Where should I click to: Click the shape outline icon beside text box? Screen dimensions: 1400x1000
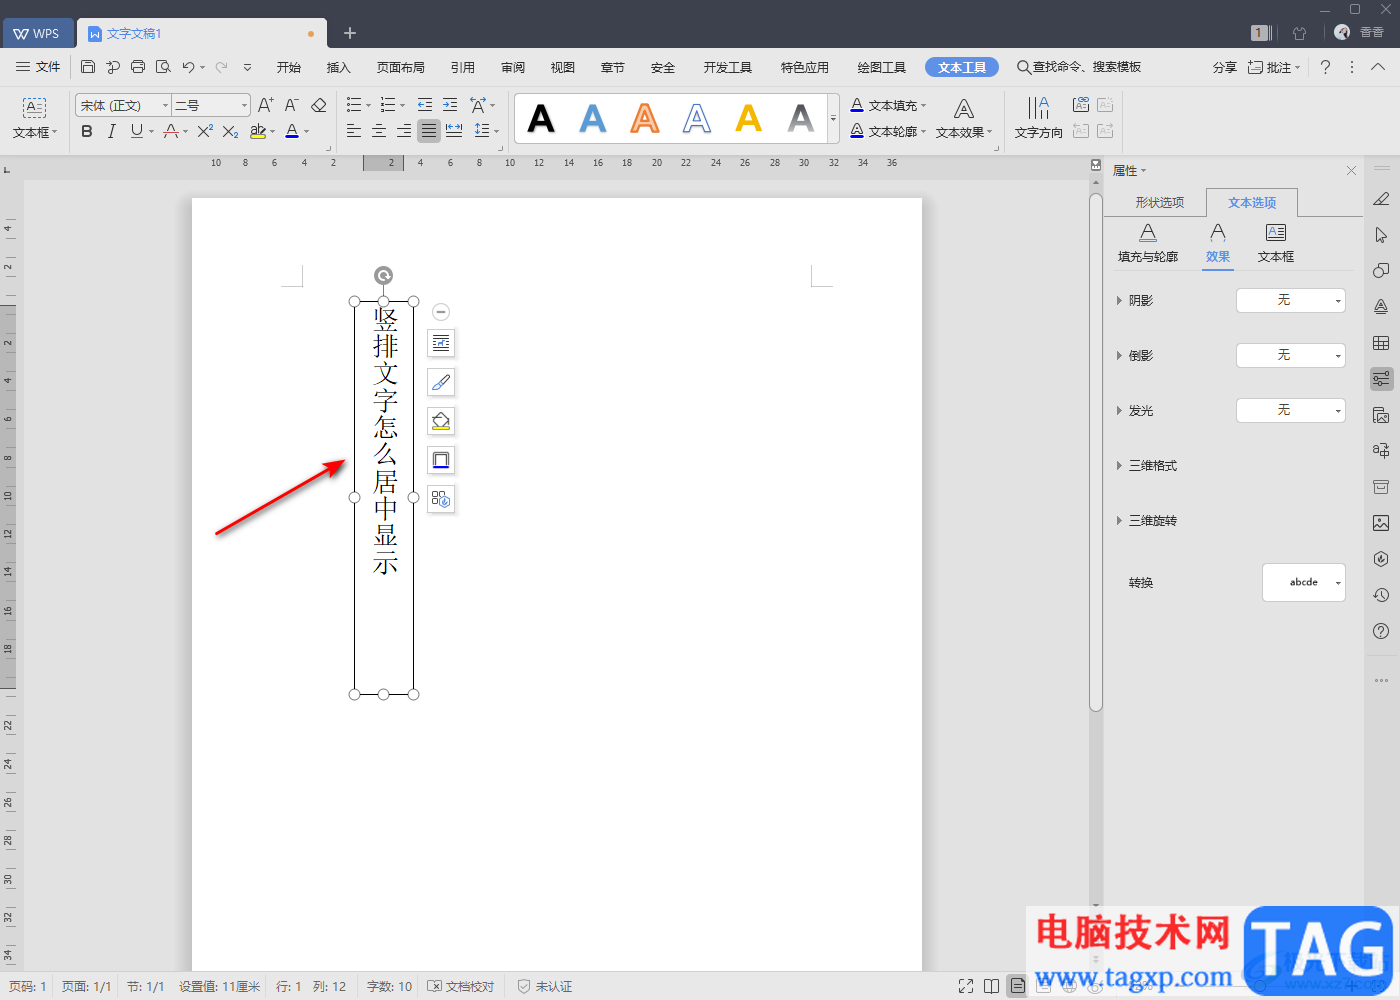441,460
